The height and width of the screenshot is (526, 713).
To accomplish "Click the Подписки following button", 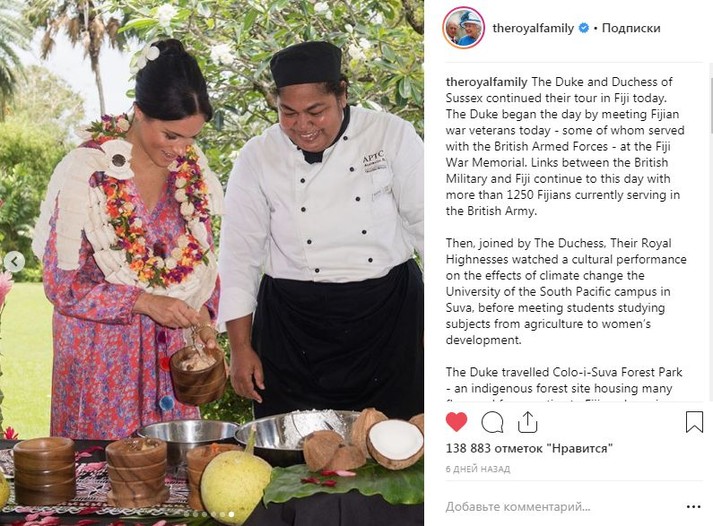I will click(631, 28).
